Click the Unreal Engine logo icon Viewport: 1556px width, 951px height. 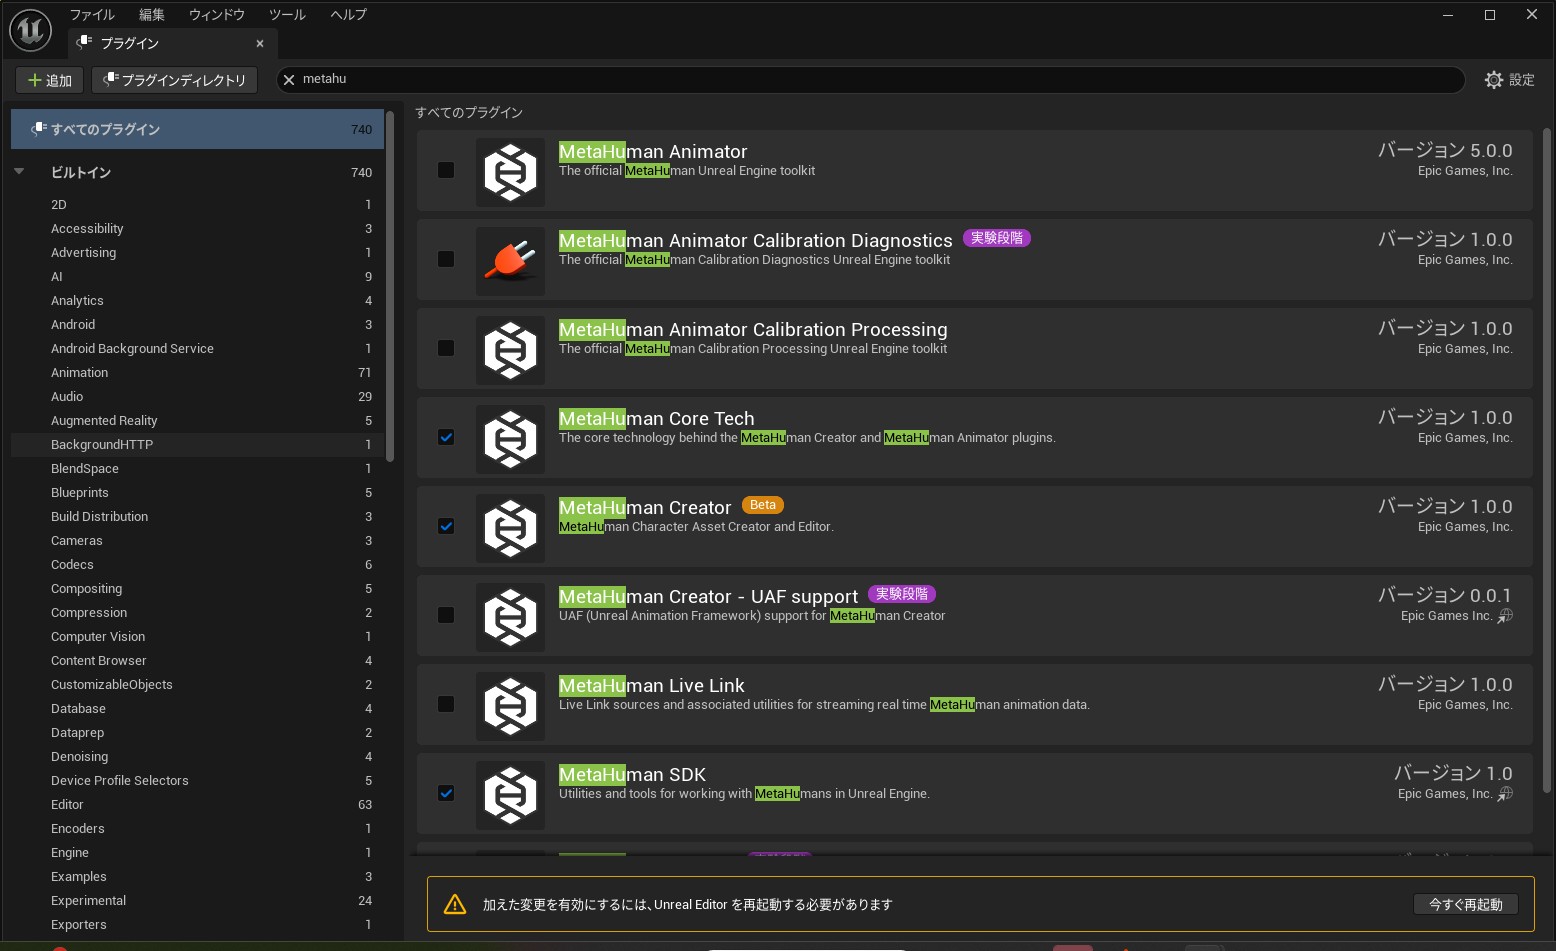click(x=30, y=30)
